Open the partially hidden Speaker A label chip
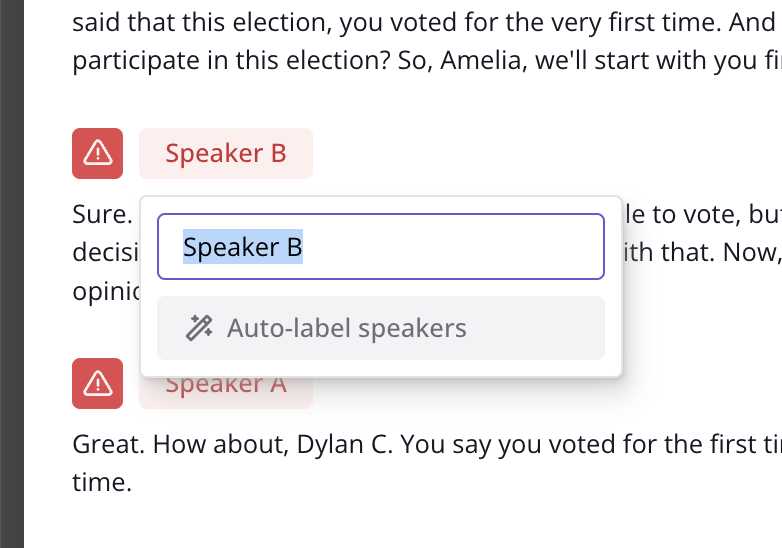The image size is (782, 548). point(226,393)
